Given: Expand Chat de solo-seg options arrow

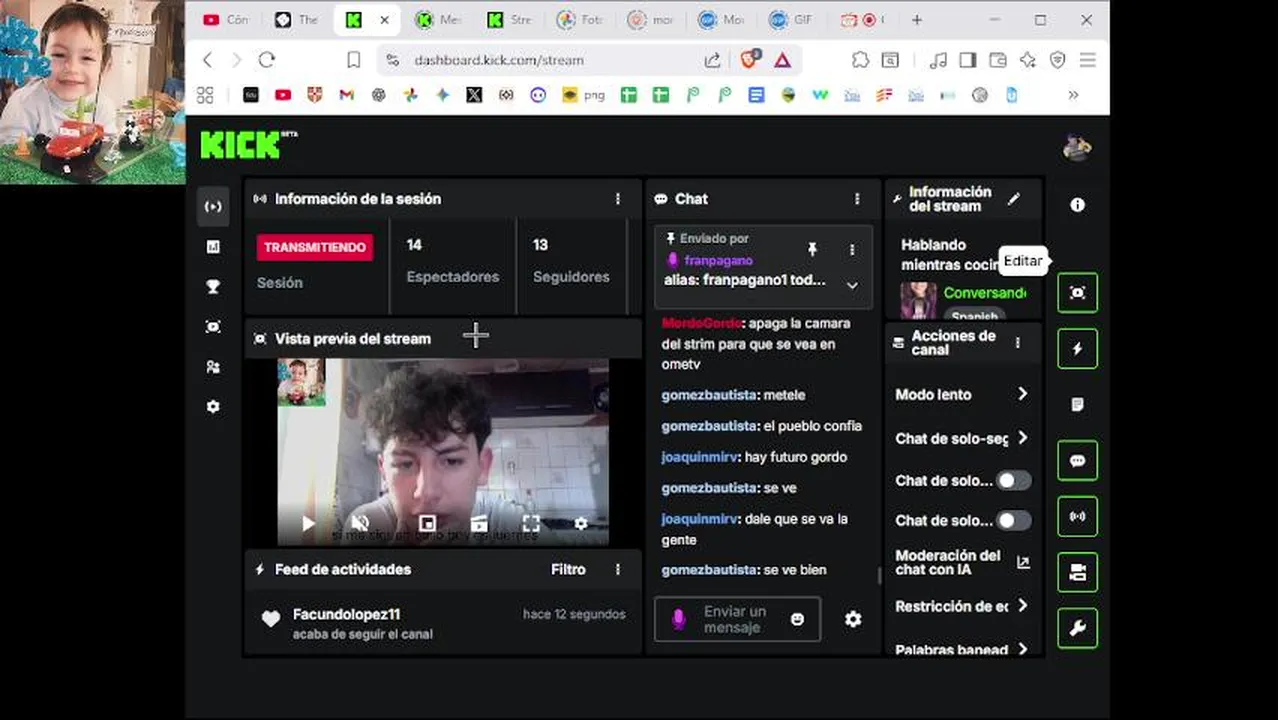Looking at the screenshot, I should pos(1022,438).
